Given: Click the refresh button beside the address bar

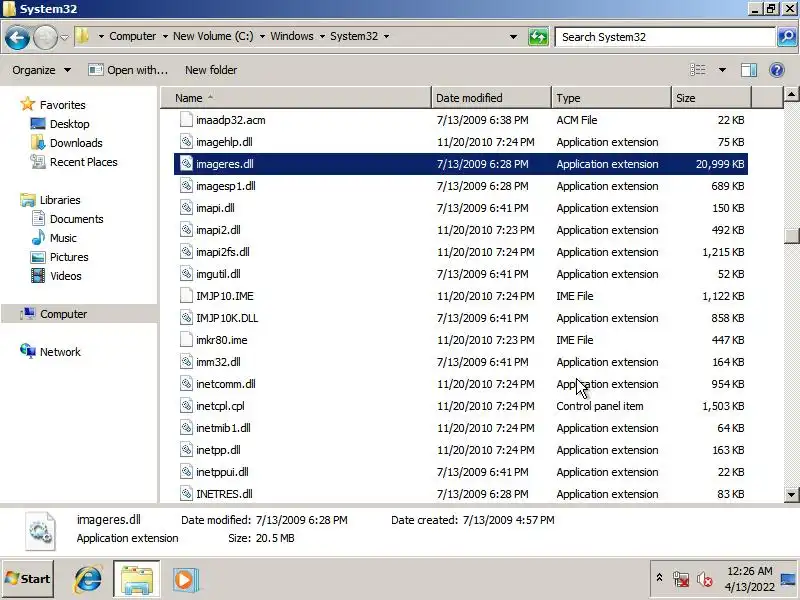Looking at the screenshot, I should point(538,37).
